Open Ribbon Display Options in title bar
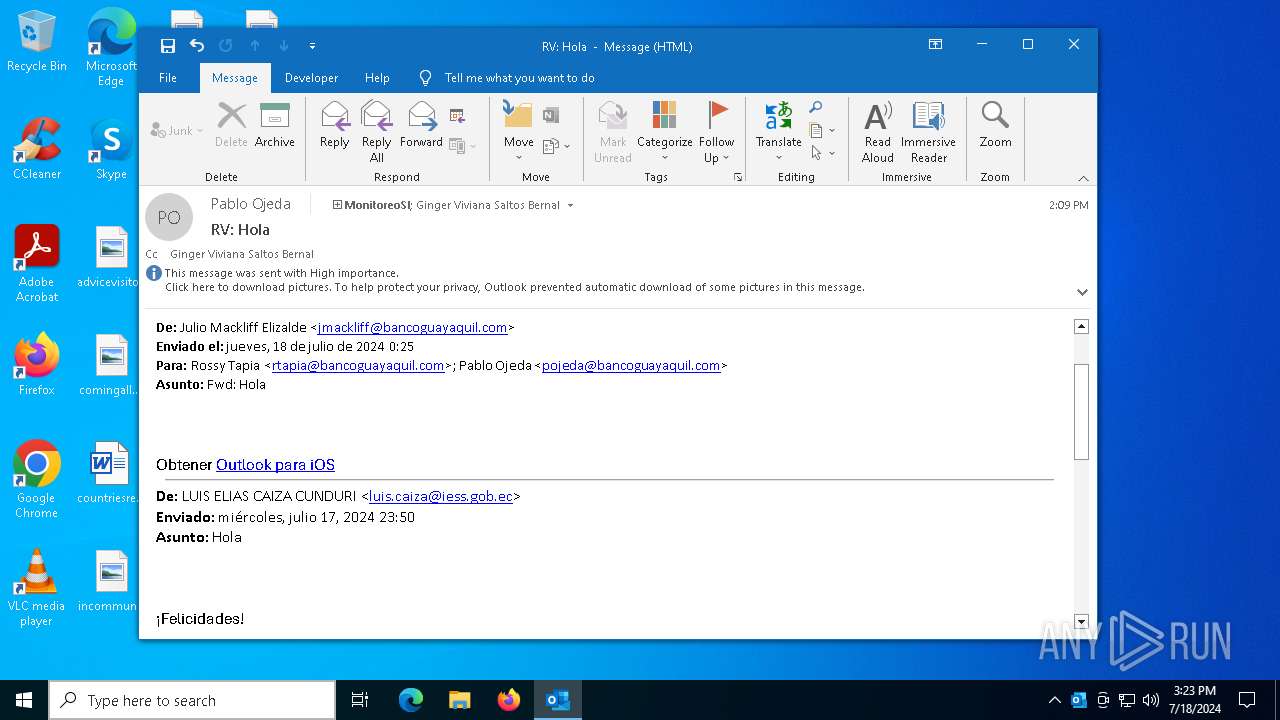The height and width of the screenshot is (720, 1280). point(935,45)
